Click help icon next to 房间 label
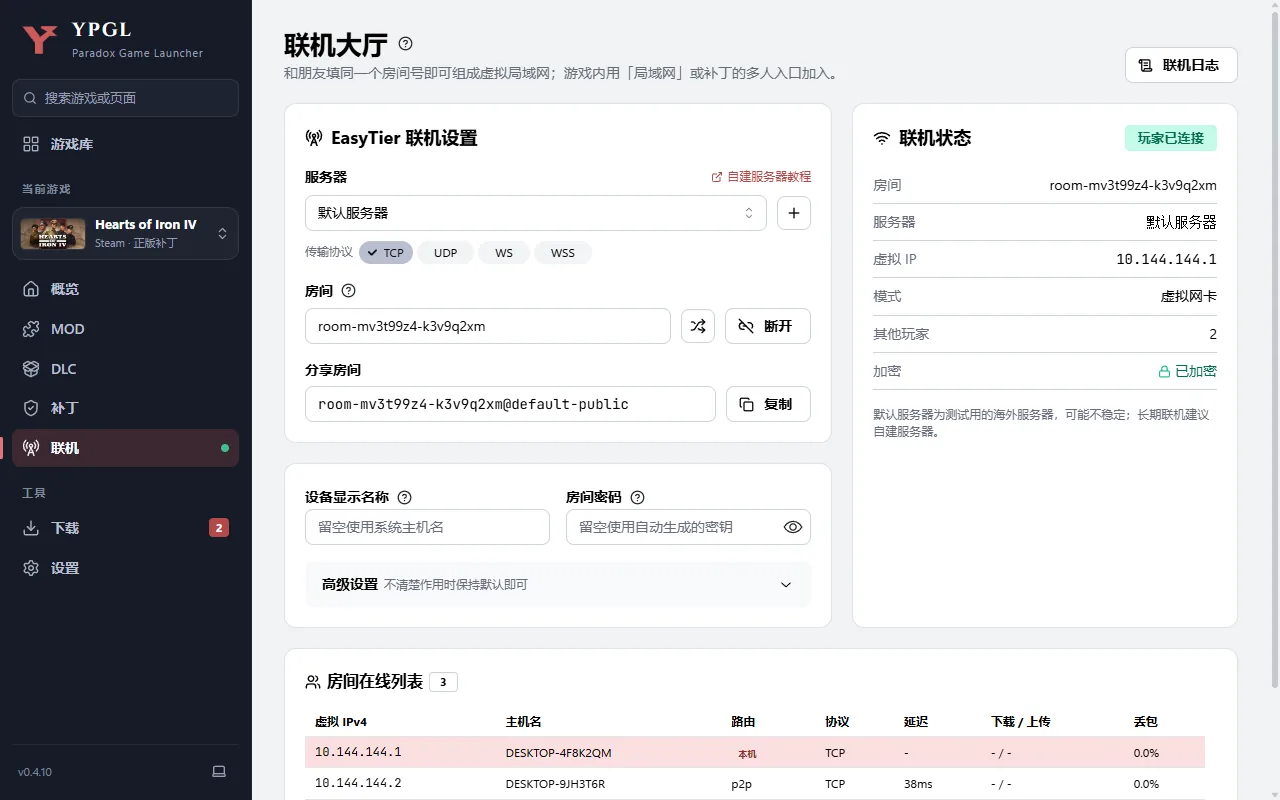Image resolution: width=1280 pixels, height=800 pixels. [348, 291]
